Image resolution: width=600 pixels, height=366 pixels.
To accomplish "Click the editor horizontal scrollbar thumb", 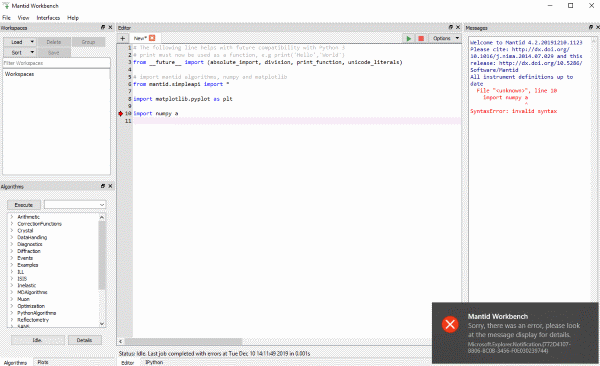I will point(184,341).
